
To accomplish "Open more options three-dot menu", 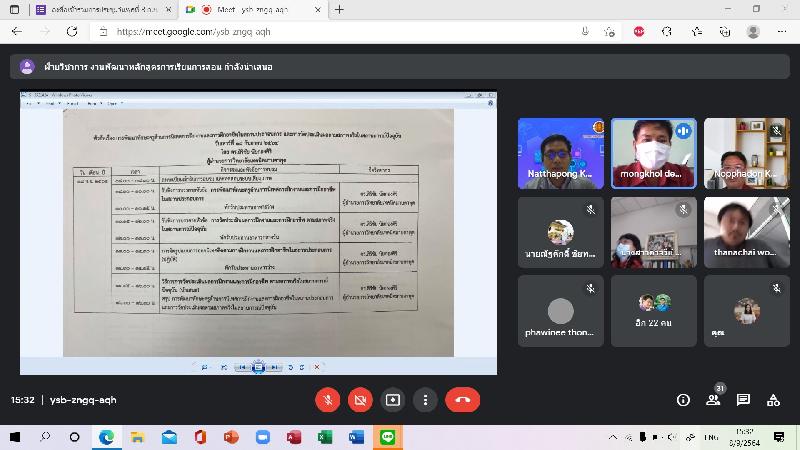I will tap(426, 399).
